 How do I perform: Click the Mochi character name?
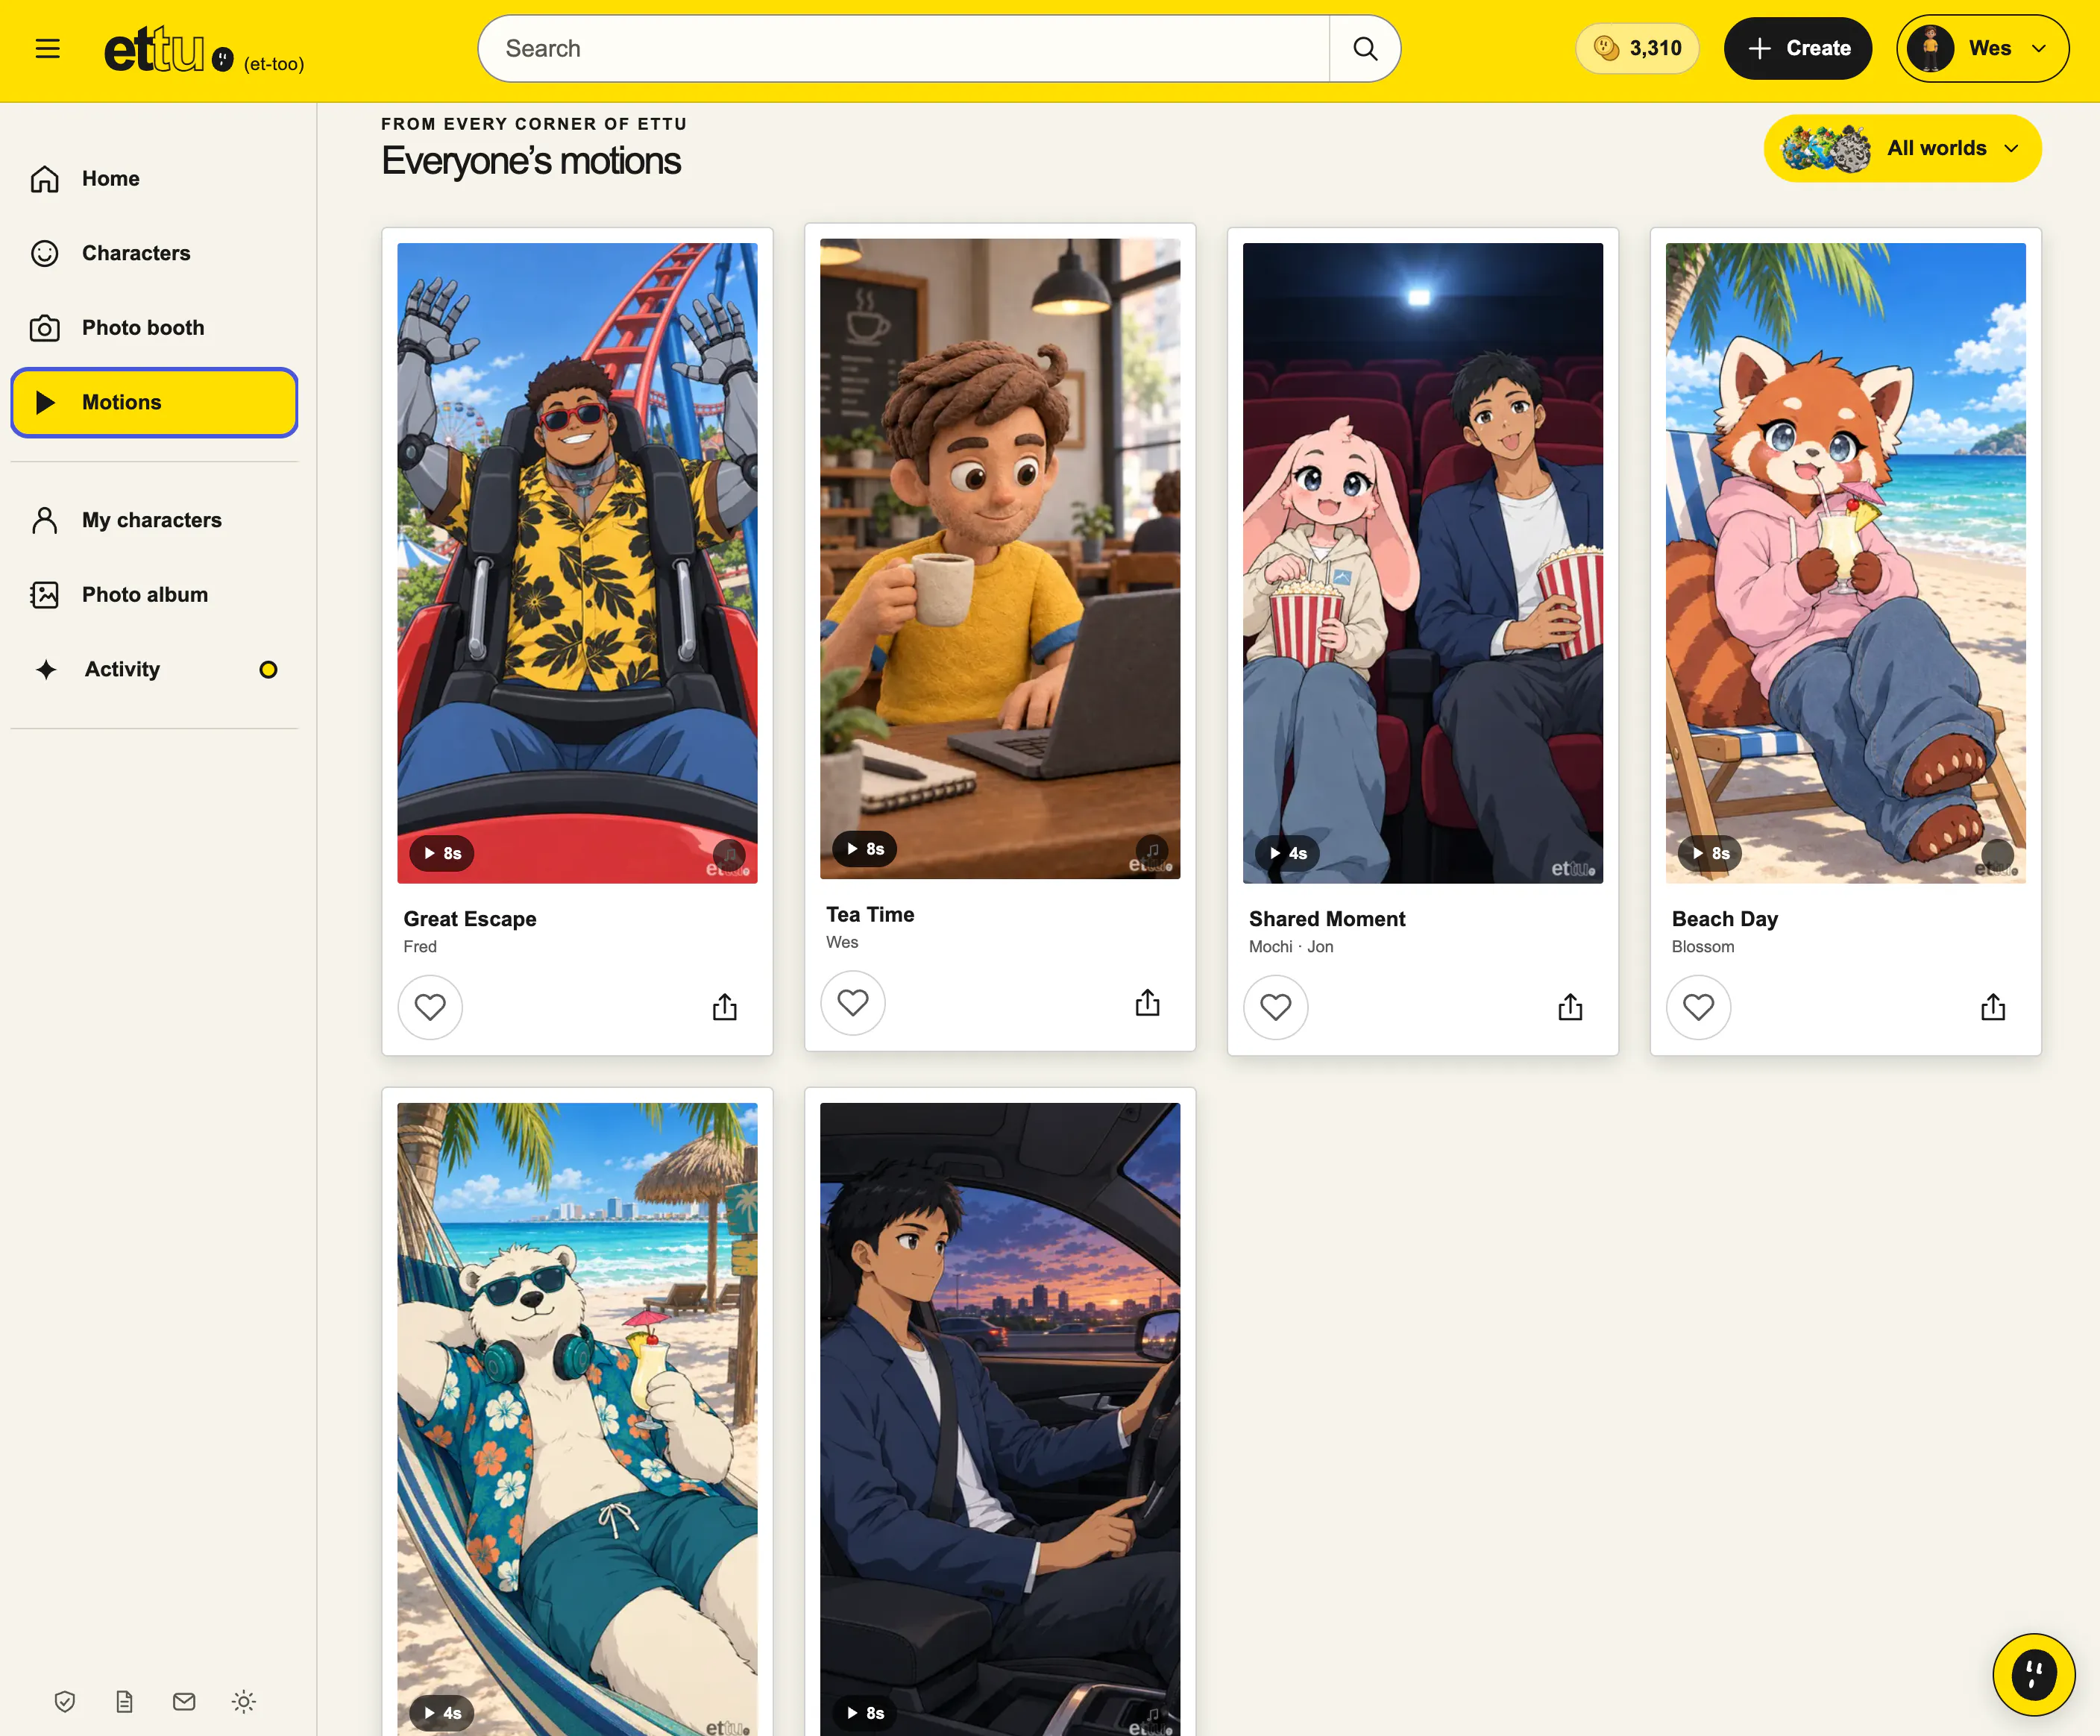tap(1270, 947)
